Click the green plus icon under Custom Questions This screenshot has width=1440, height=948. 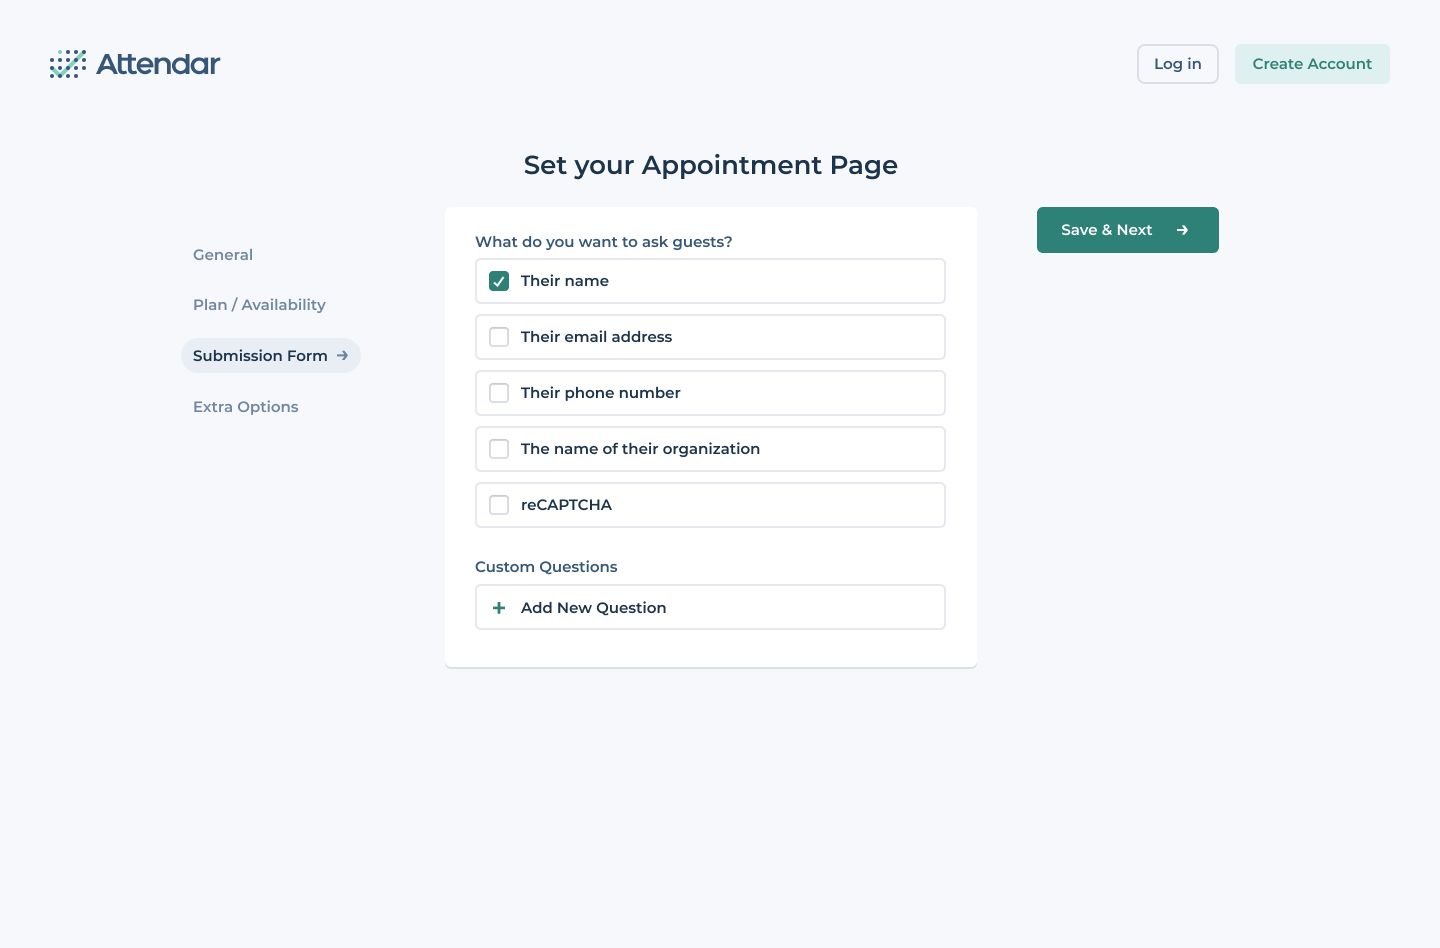(x=499, y=608)
